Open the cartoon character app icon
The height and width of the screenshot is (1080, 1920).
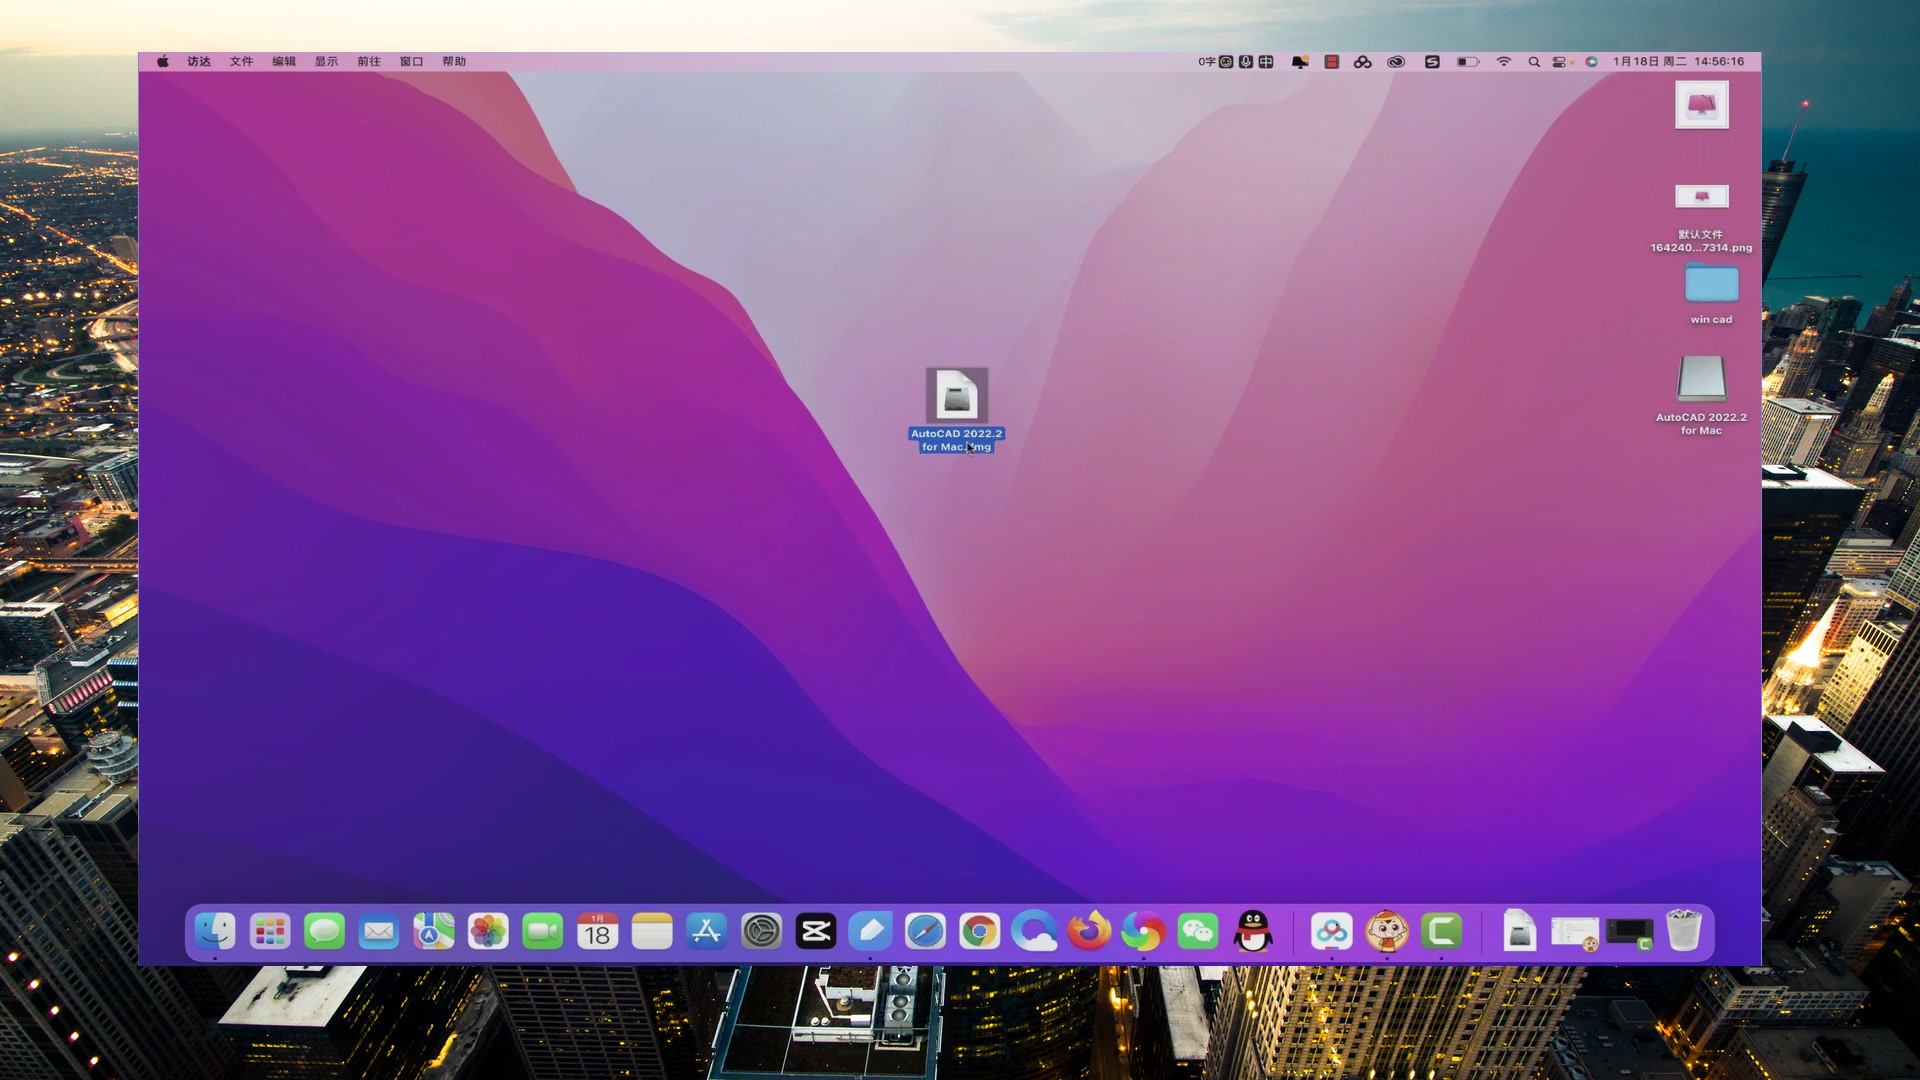tap(1387, 931)
